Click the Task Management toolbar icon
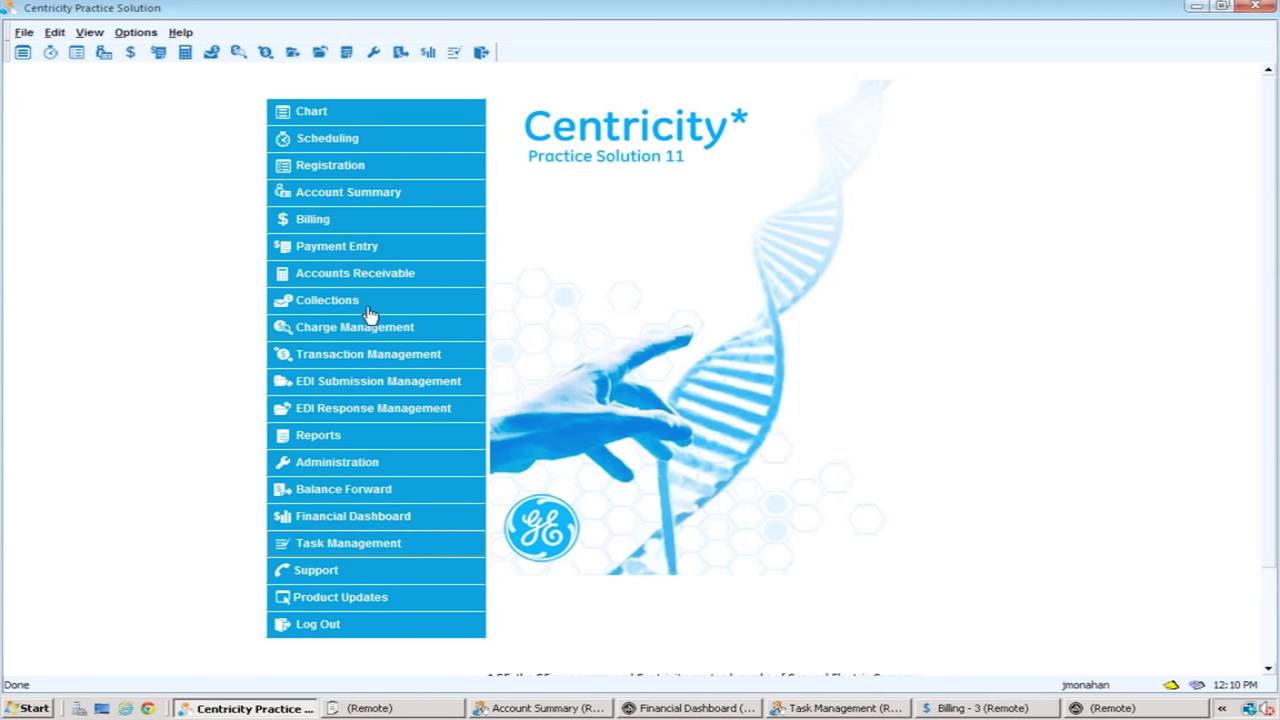 coord(455,52)
